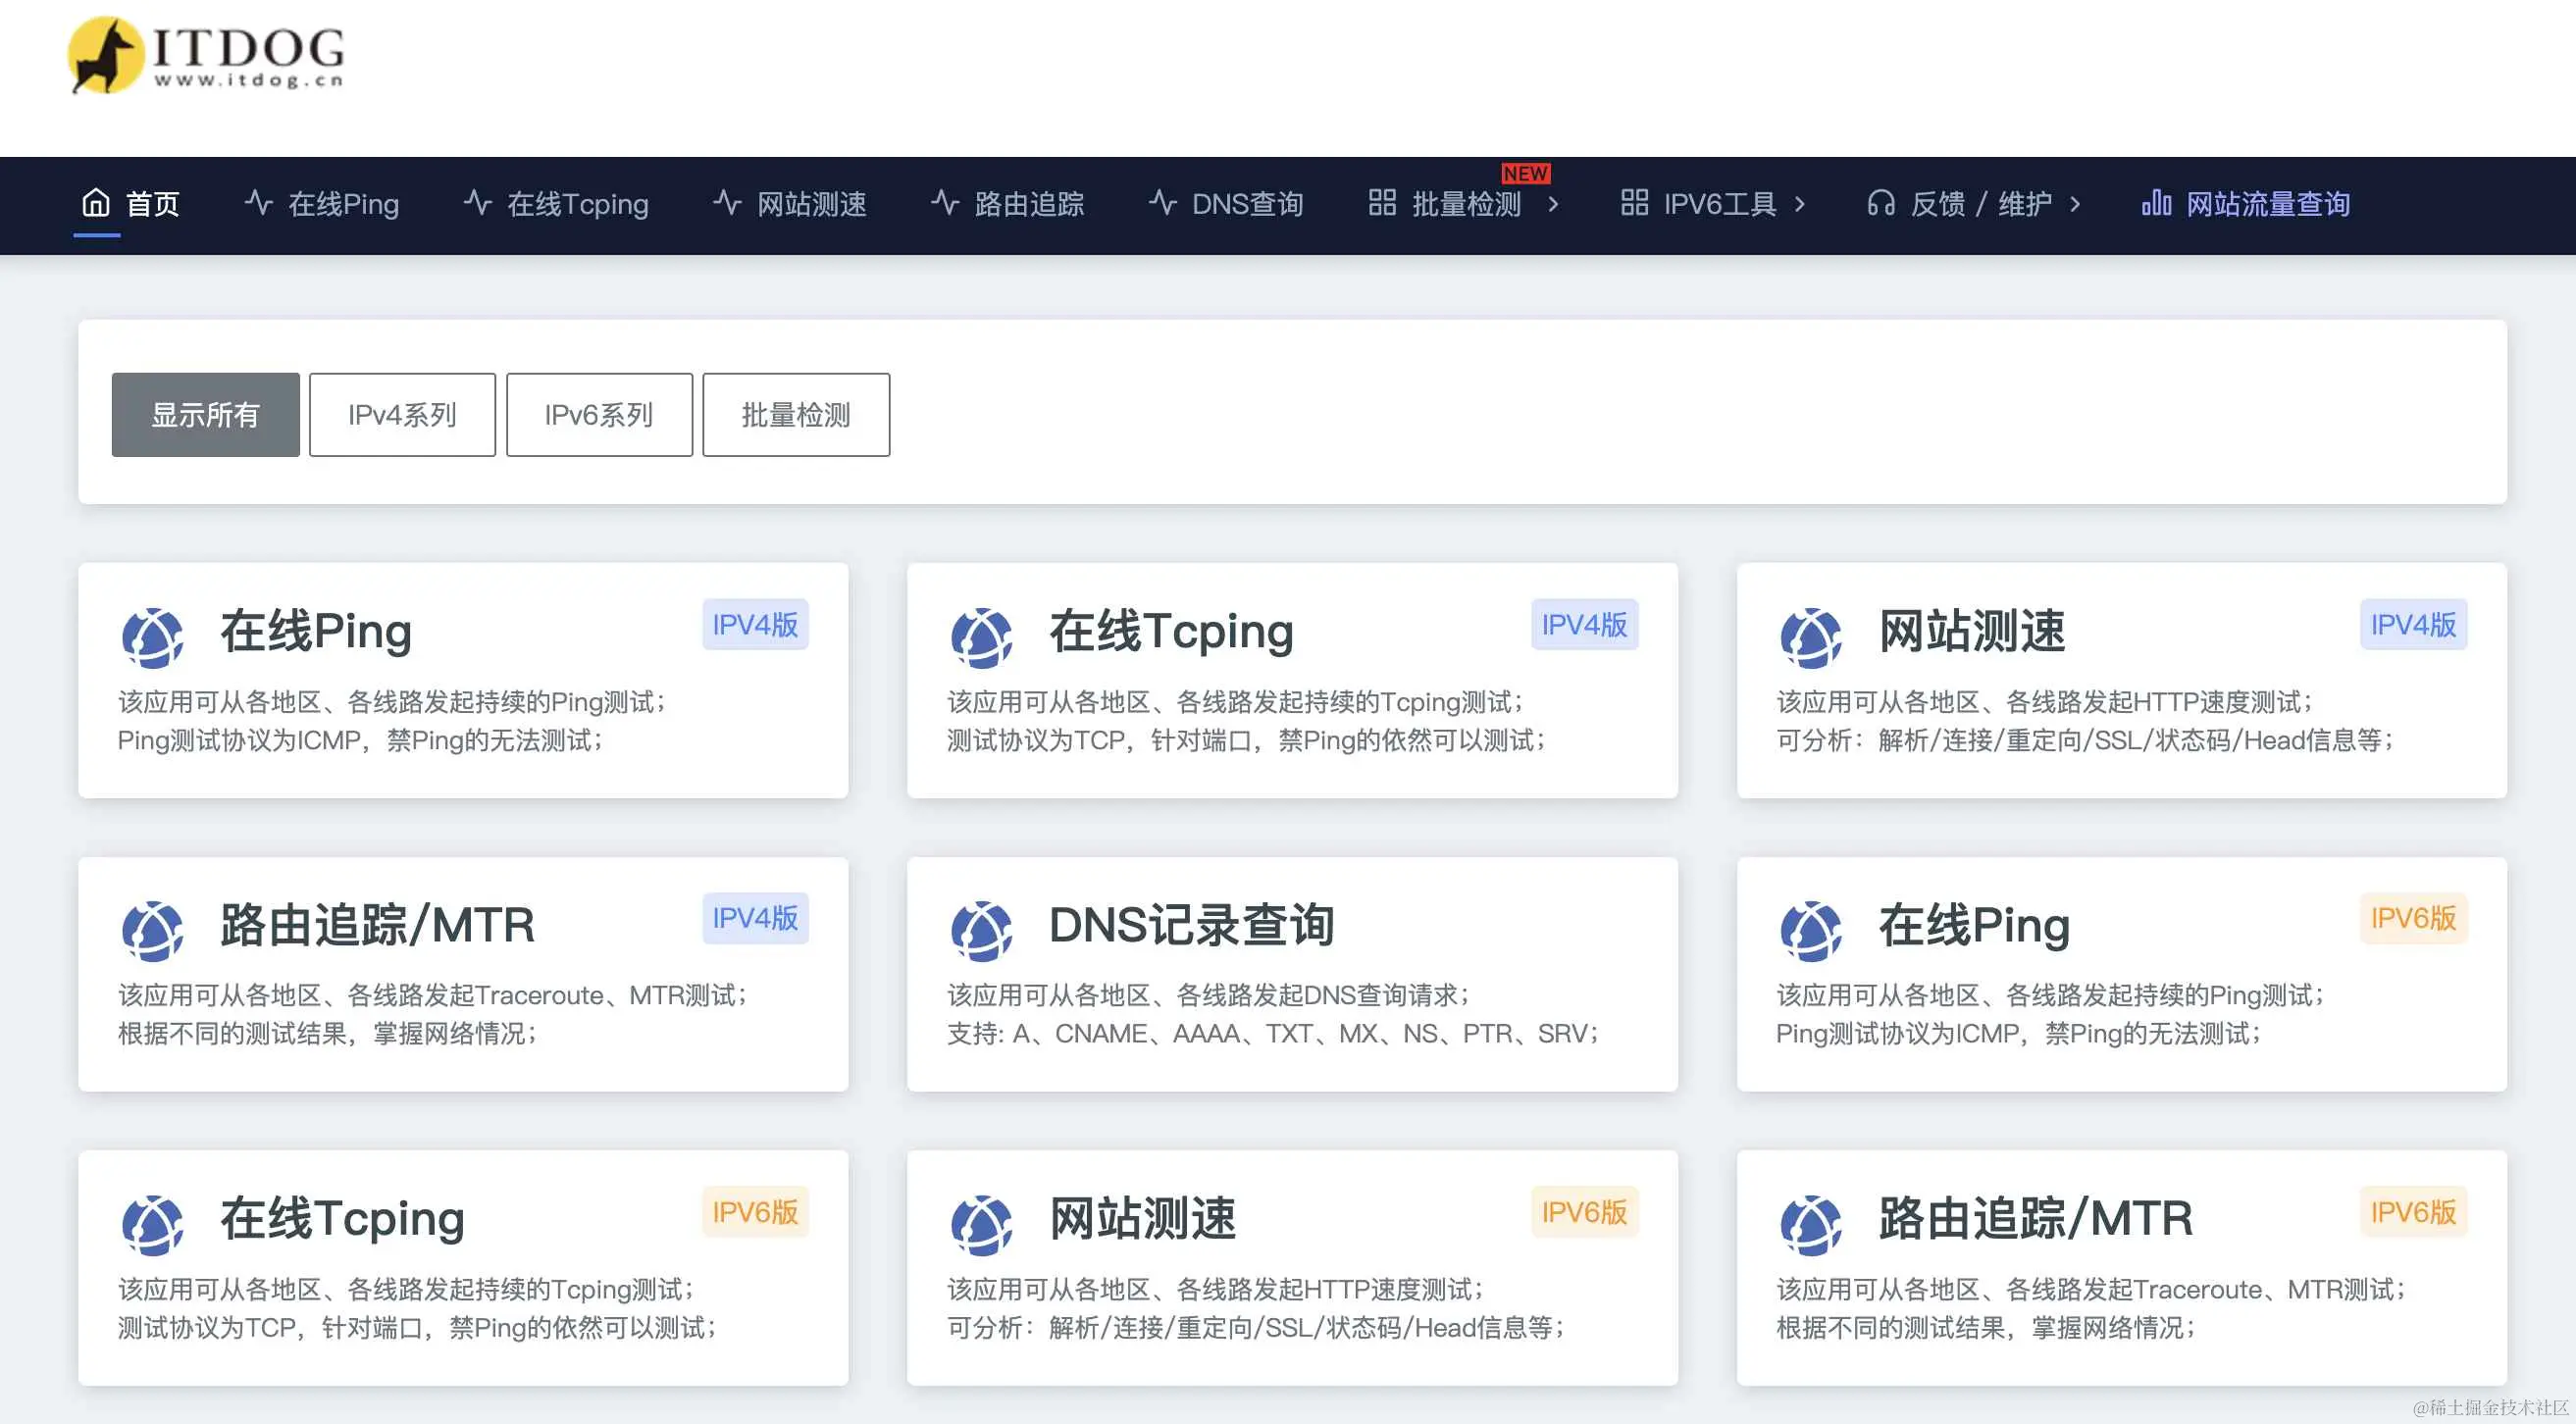Click the headset icon for 反馈 / 维护
Screen dimensions: 2576x1424
1880,204
